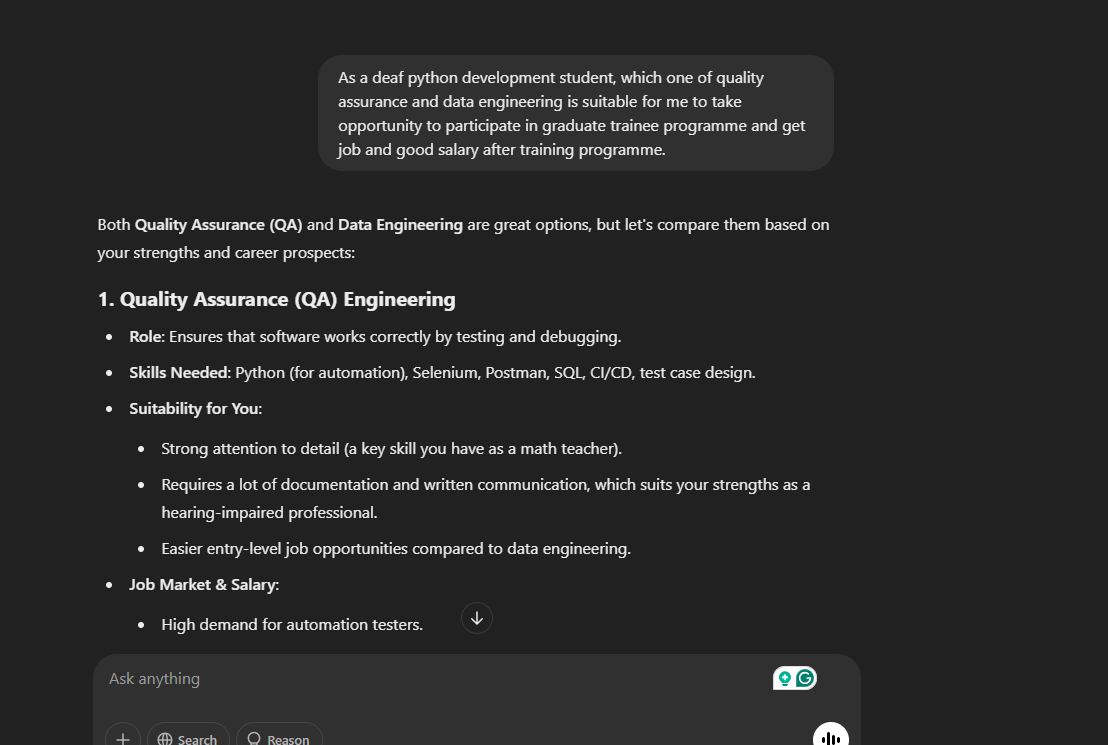
Task: Click the bold Data Engineering text in intro
Action: coord(400,225)
